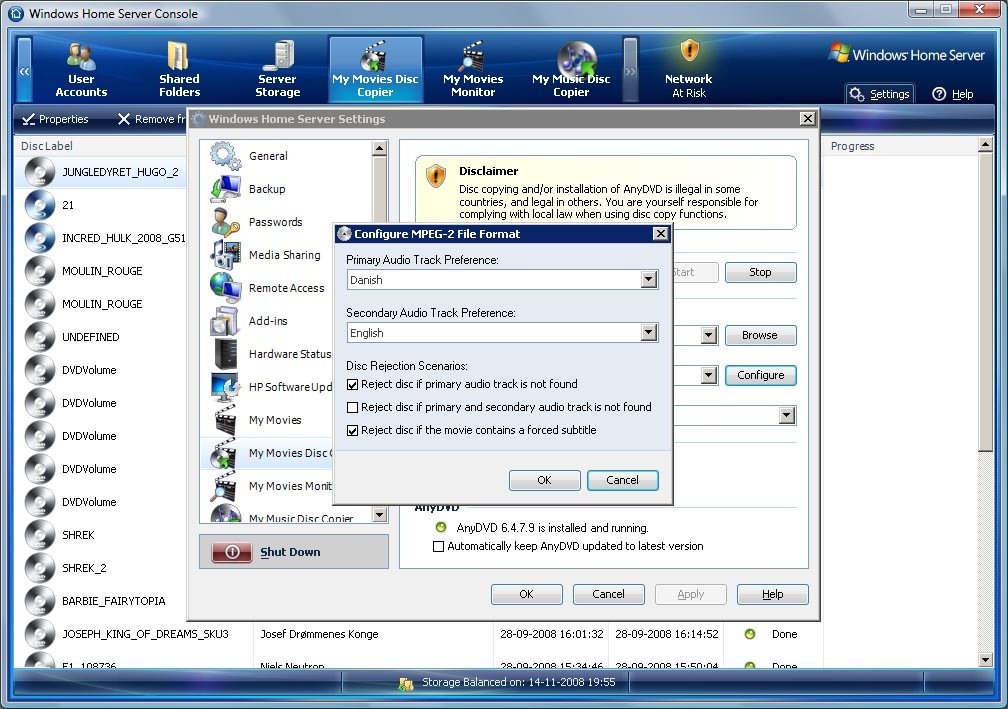Click the disc icon beside BARBIE_FAIRYTOPIA

40,601
